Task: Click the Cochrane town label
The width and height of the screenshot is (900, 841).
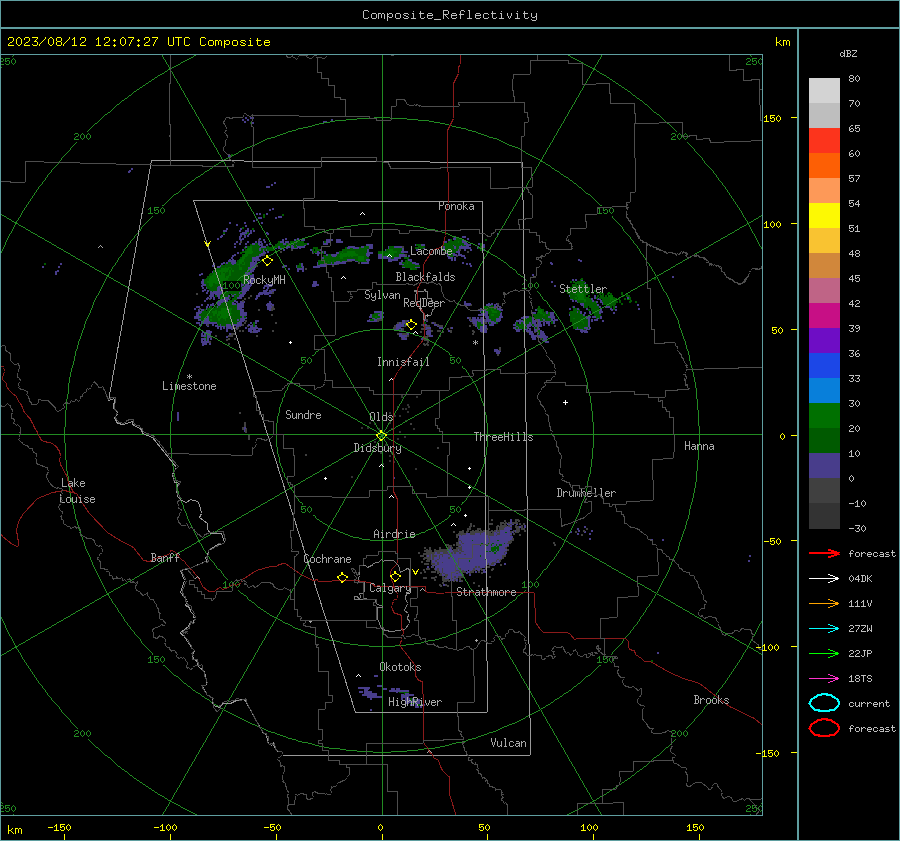Action: [x=327, y=559]
